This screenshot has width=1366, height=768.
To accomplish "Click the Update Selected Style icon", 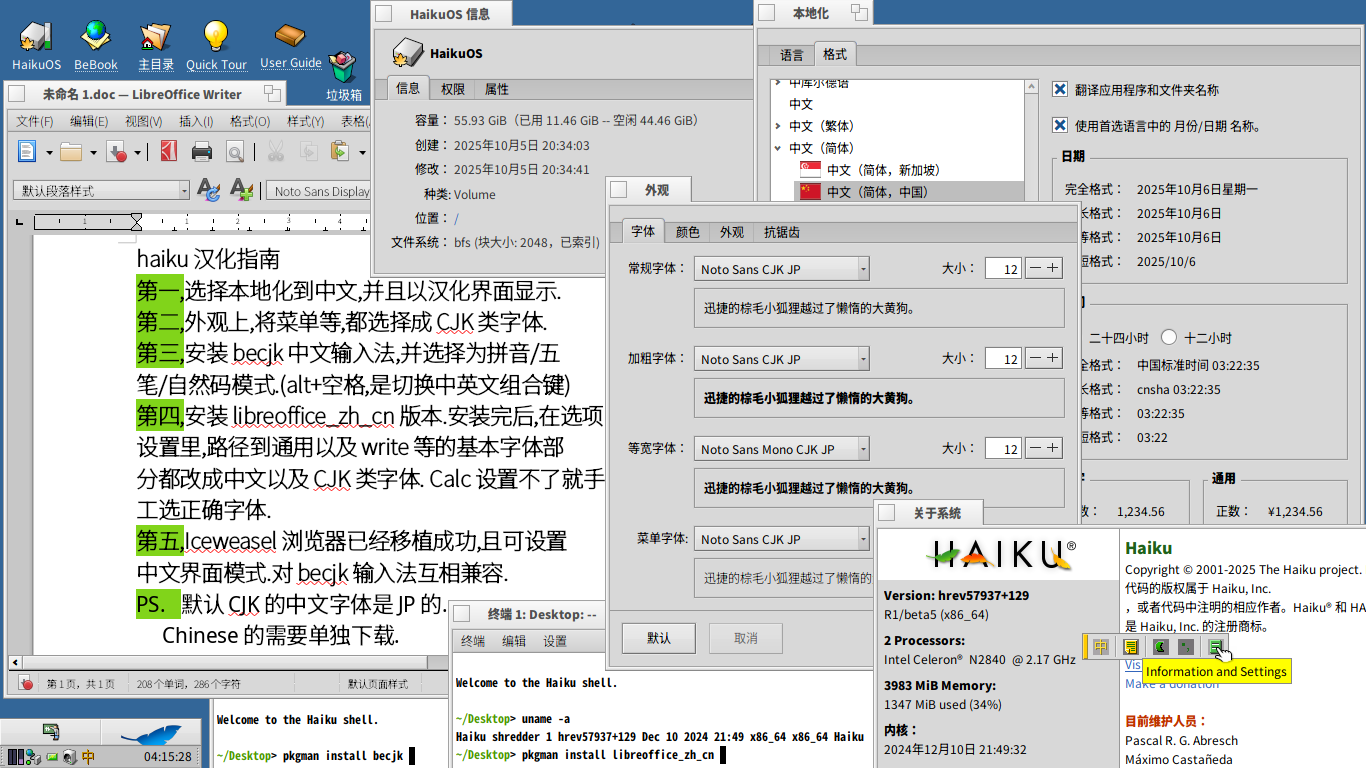I will click(x=208, y=190).
